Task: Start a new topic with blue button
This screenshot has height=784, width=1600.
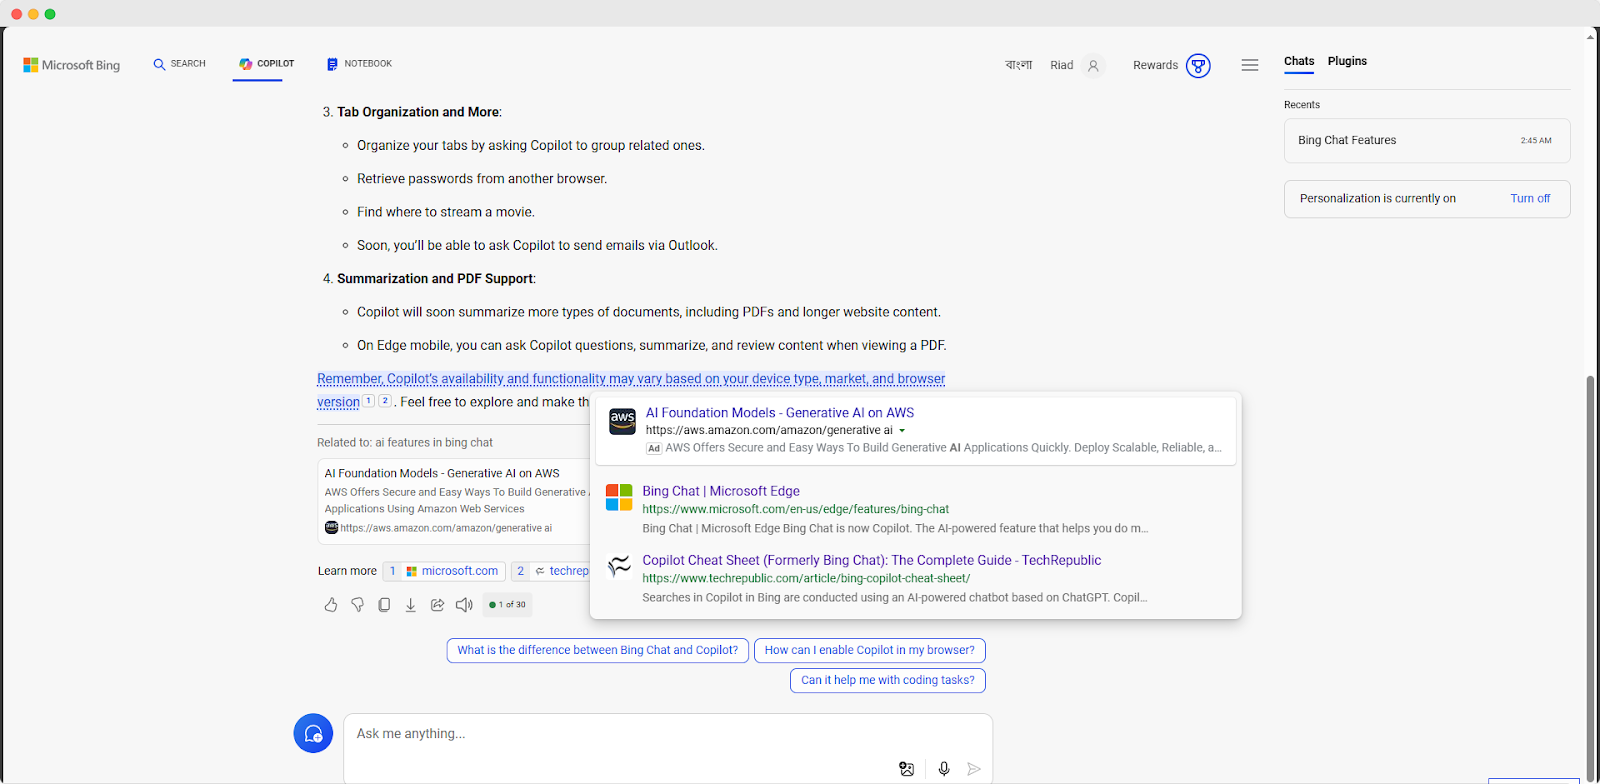Action: 313,734
